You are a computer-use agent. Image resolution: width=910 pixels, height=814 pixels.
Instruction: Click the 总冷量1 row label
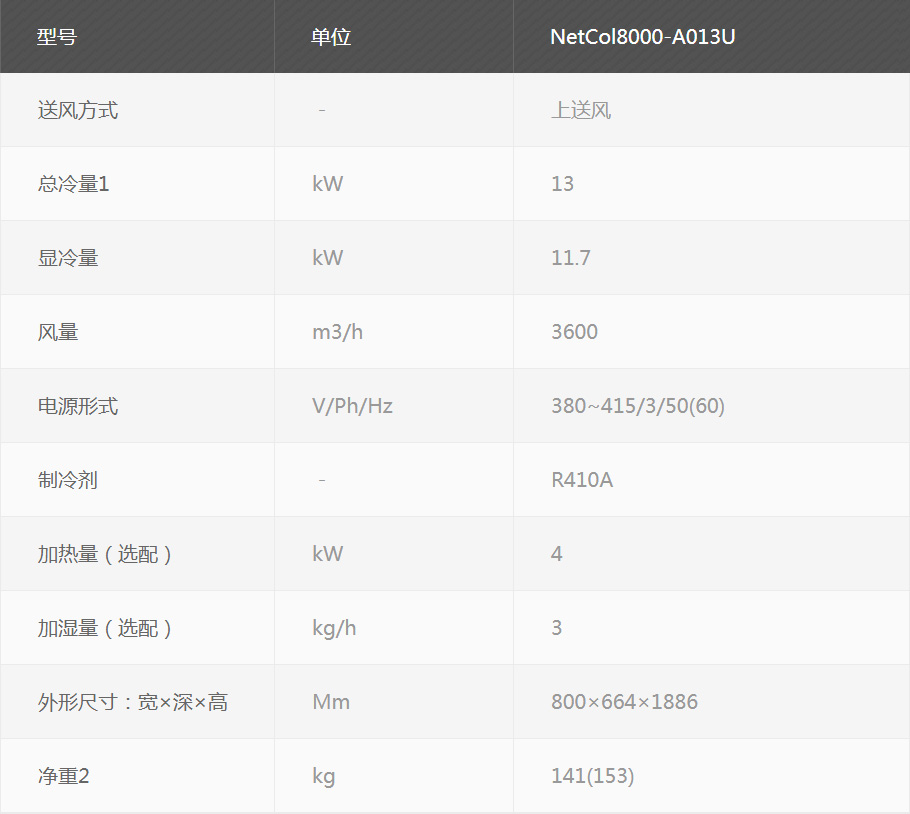73,184
